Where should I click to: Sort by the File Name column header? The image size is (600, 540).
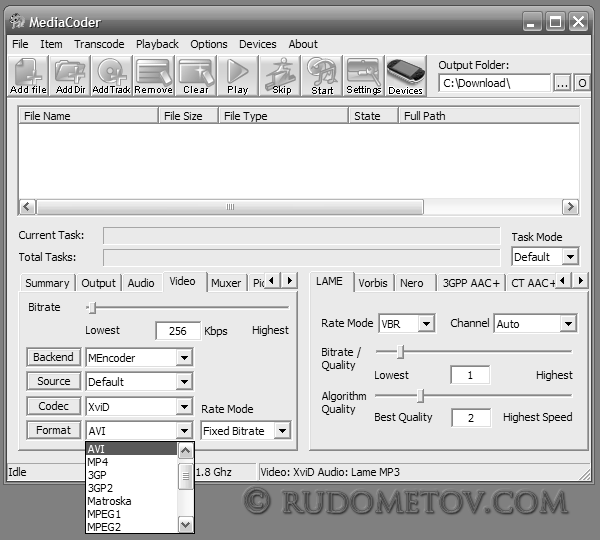[x=88, y=116]
